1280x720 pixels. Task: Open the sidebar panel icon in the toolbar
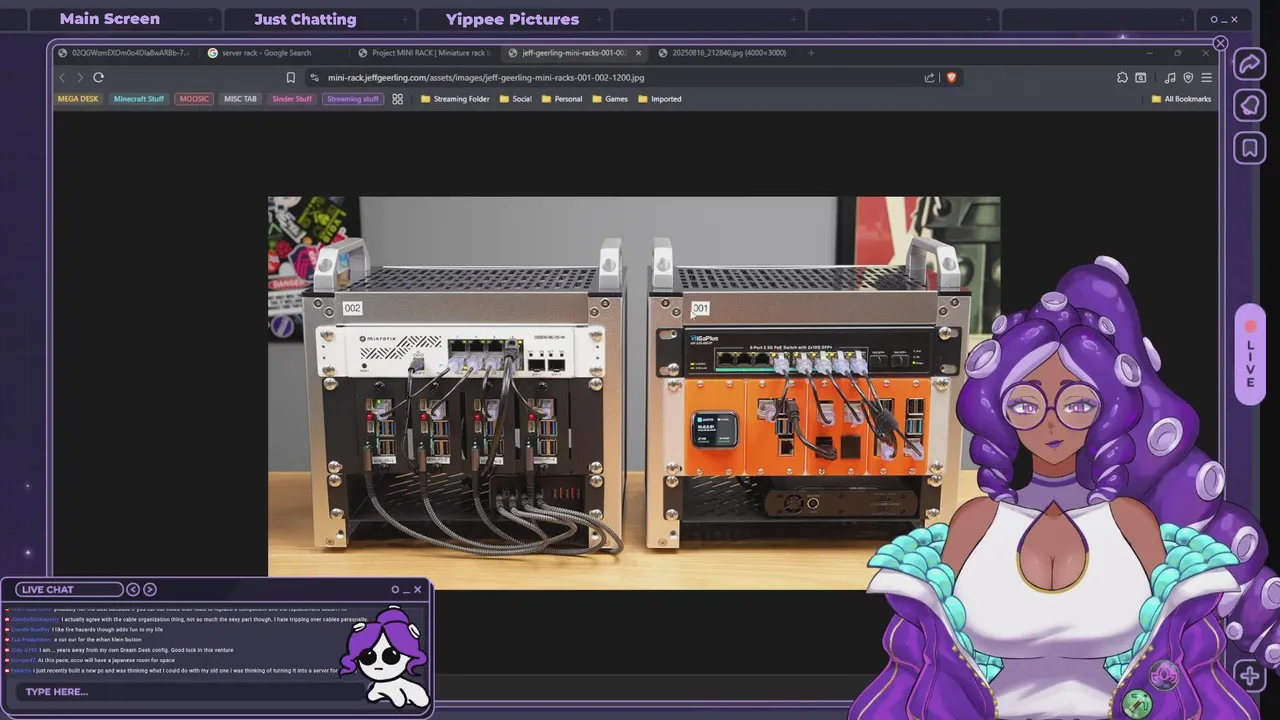click(x=1141, y=77)
